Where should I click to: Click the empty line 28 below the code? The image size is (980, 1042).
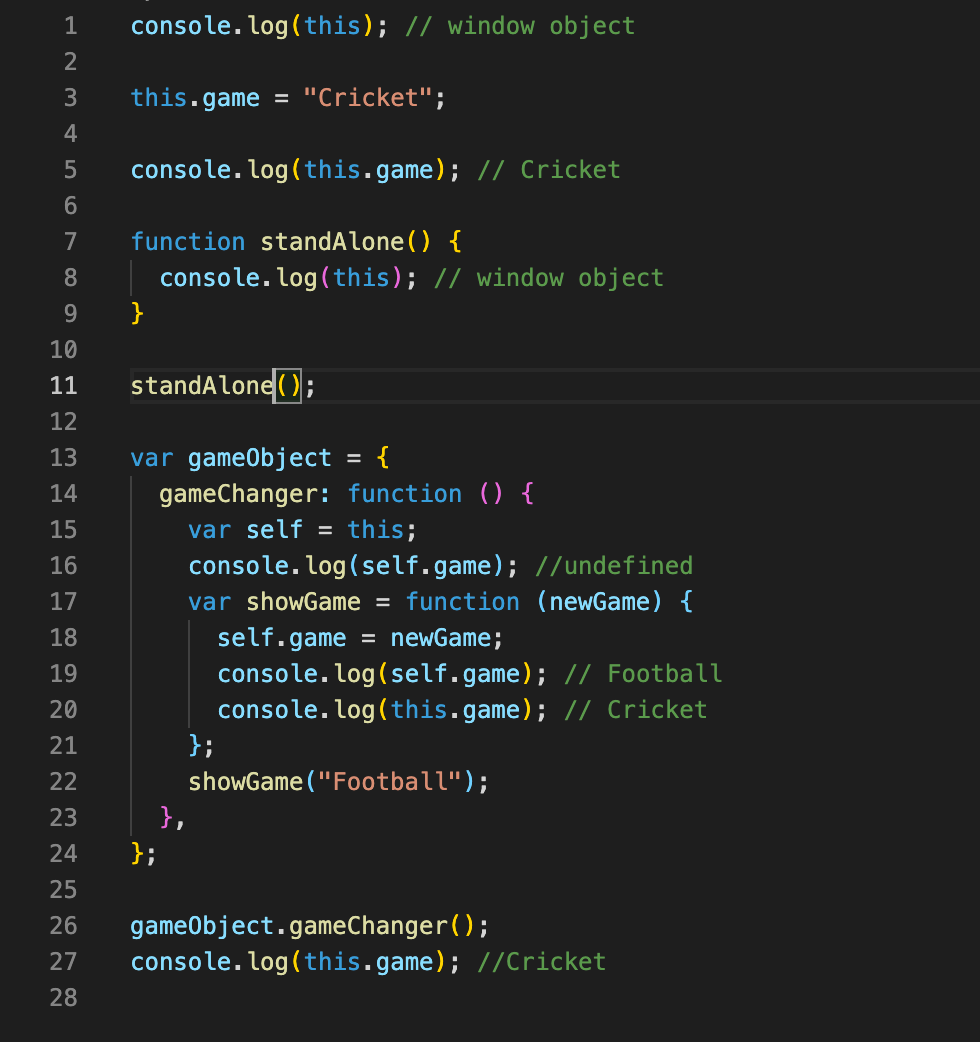point(200,997)
